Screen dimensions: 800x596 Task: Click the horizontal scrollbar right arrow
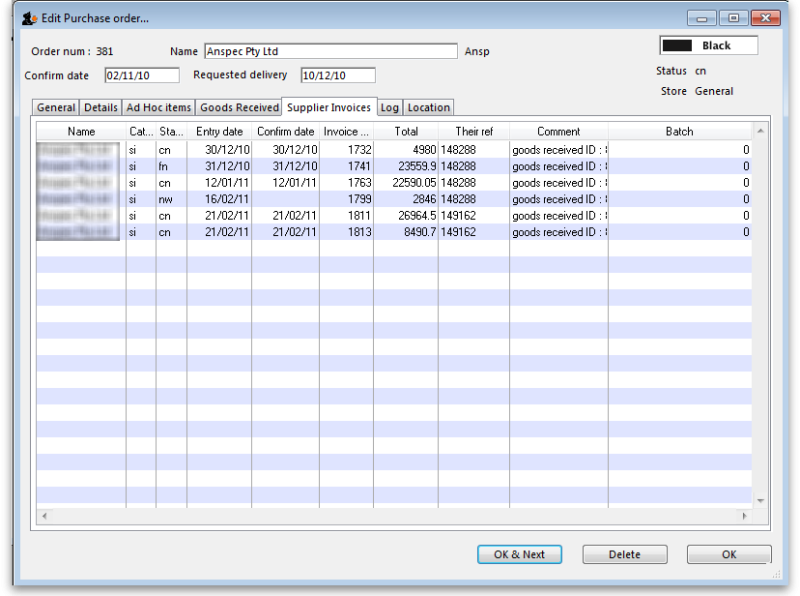click(744, 516)
